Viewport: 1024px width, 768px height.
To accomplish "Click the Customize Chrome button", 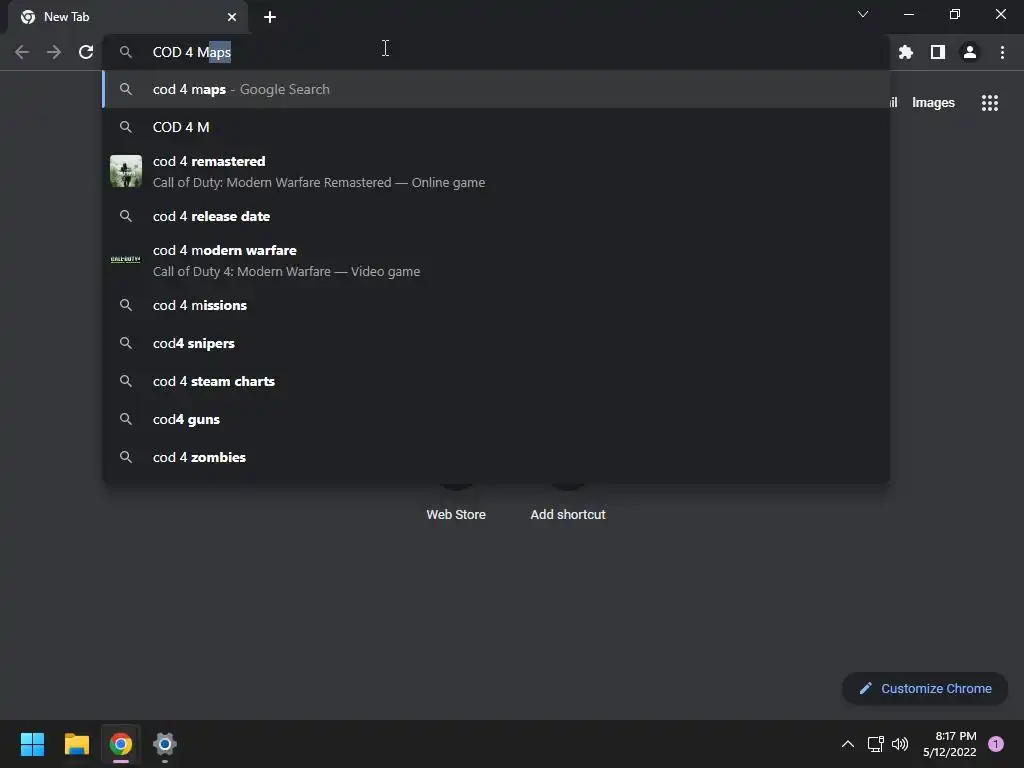I will 925,688.
